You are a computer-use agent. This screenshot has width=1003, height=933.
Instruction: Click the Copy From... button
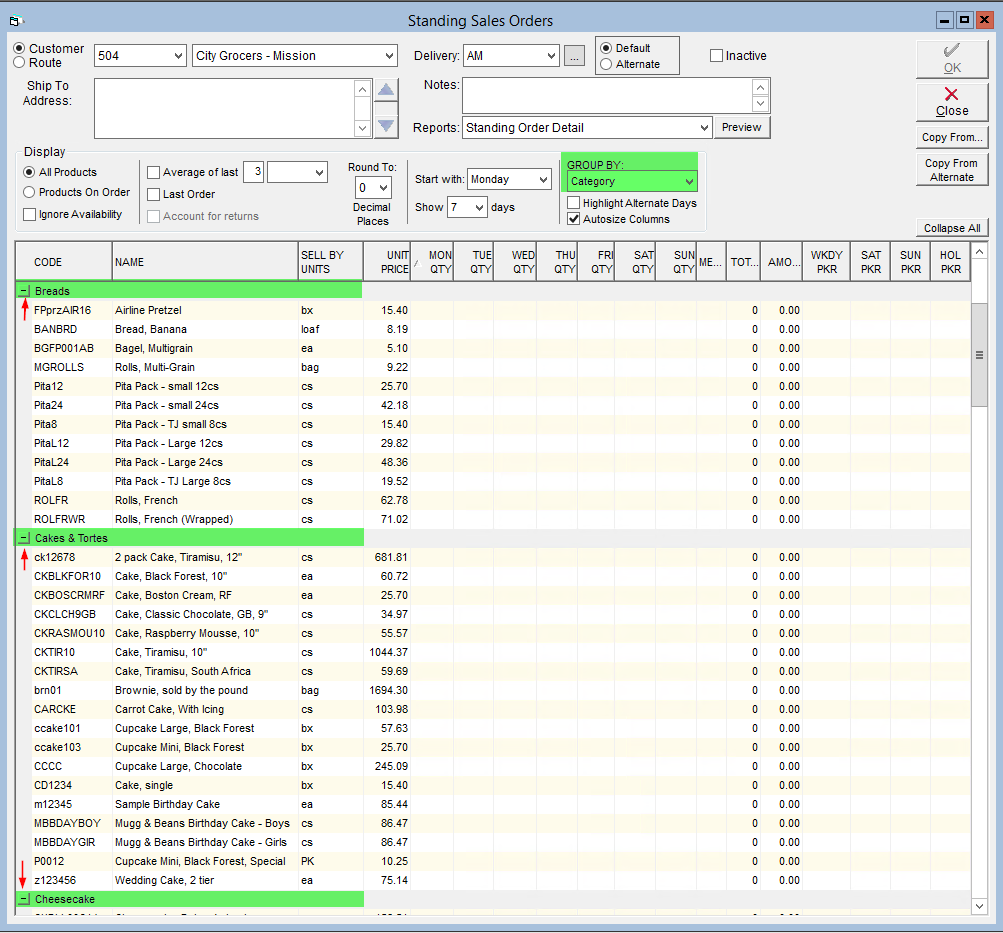(952, 137)
